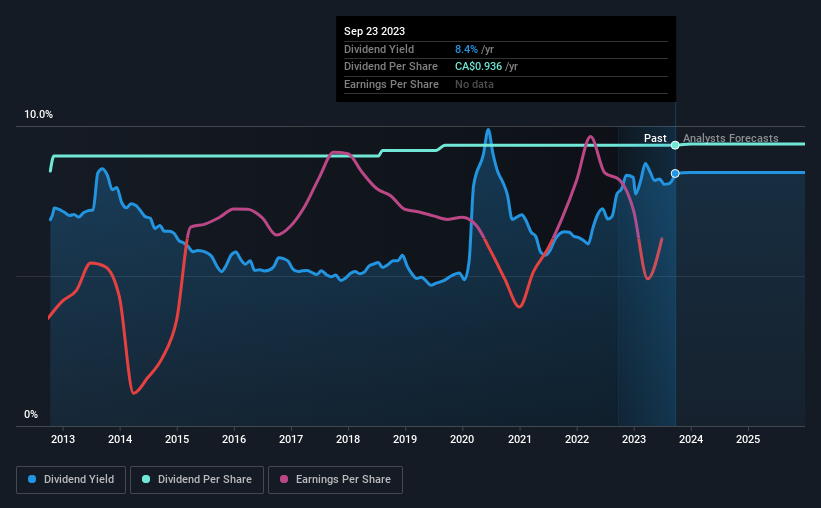Click the CA$0.936 dividend per share value
The image size is (821, 508).
pos(479,67)
